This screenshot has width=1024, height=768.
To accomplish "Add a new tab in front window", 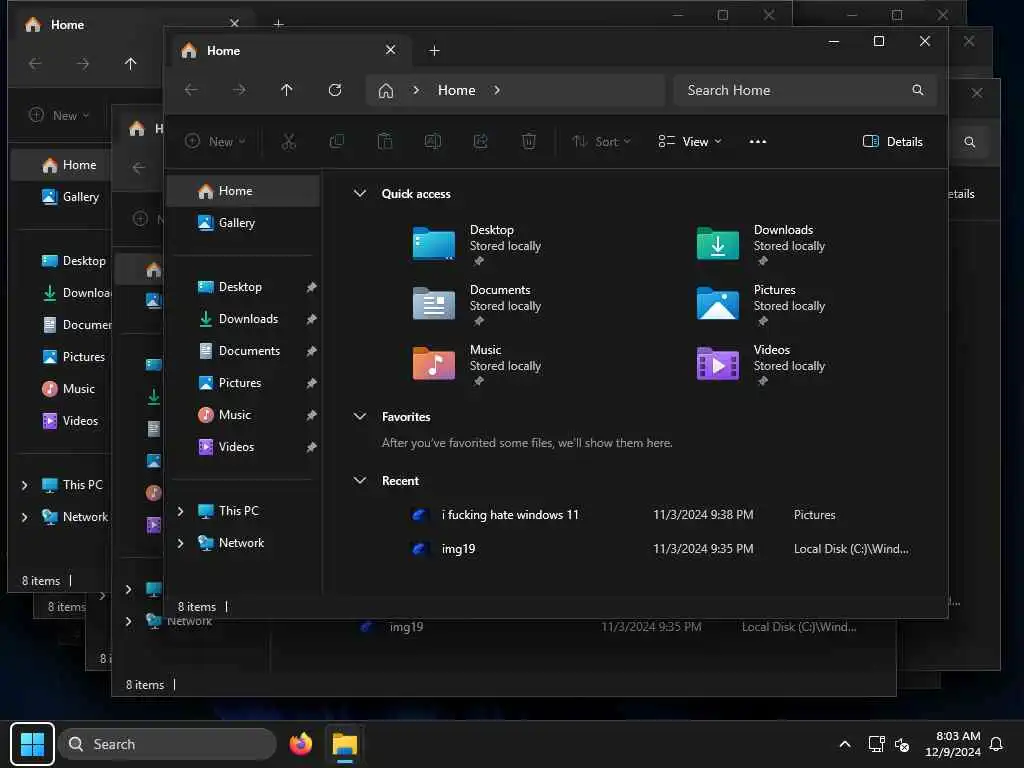I will point(434,51).
